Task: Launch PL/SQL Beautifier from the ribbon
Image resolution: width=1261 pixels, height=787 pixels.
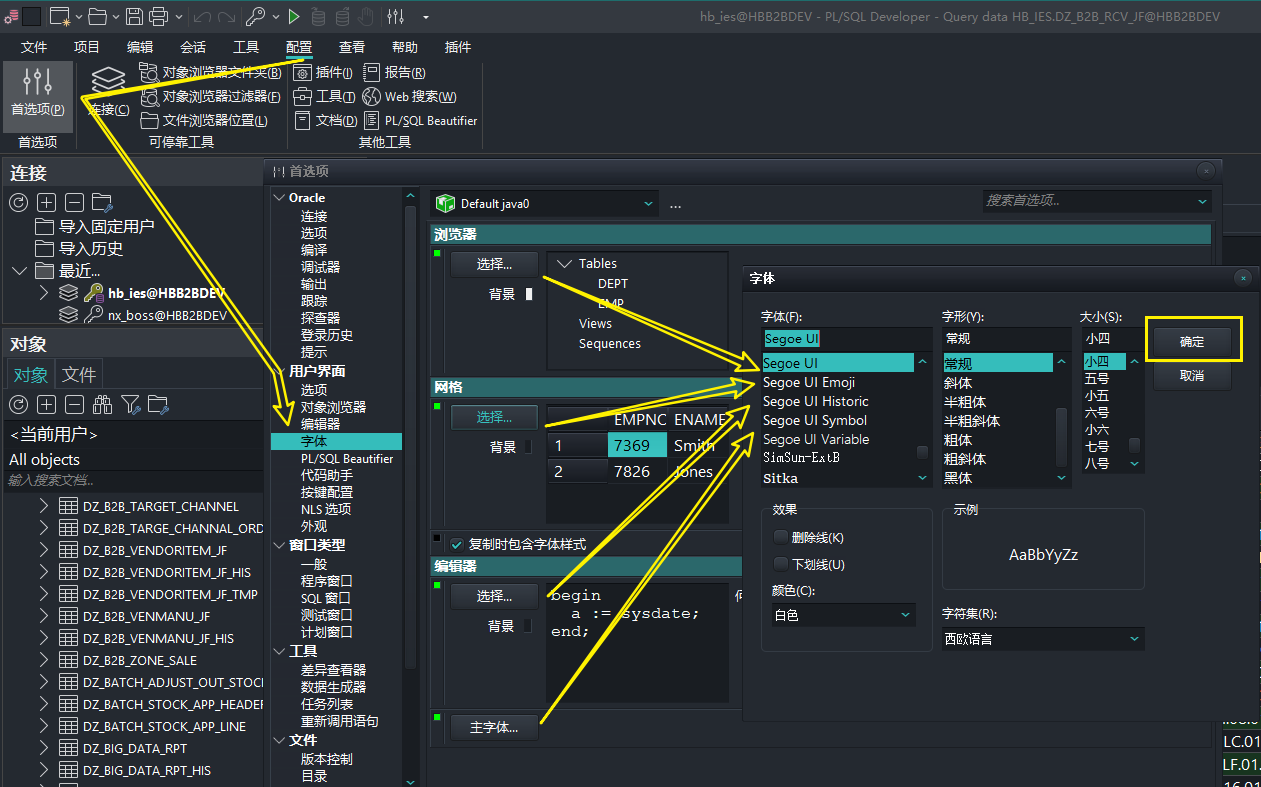Action: (420, 120)
